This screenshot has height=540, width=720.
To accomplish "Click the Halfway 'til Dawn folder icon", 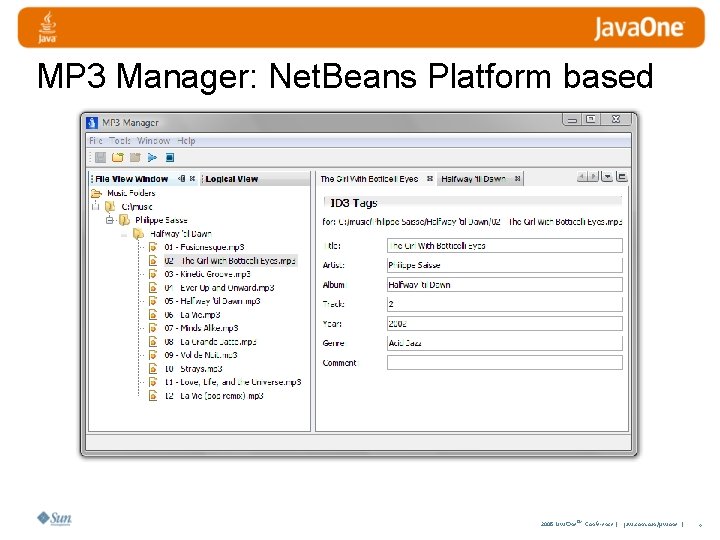I will (138, 234).
